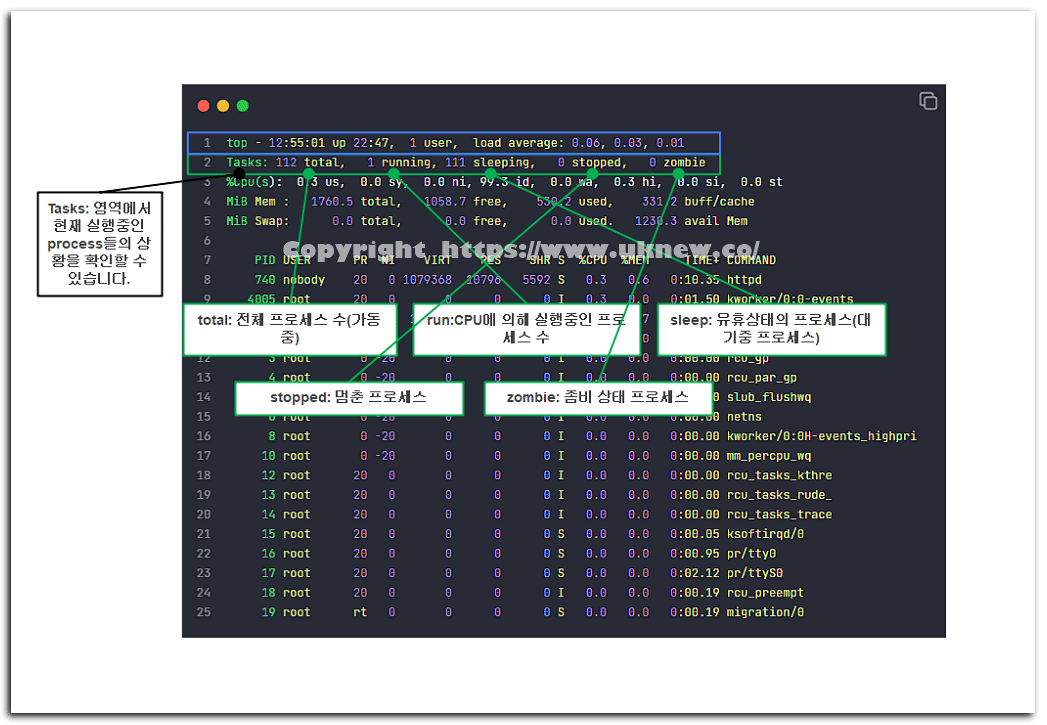Select the "1079368" VIRT value
The image size is (1047, 725).
[x=427, y=280]
